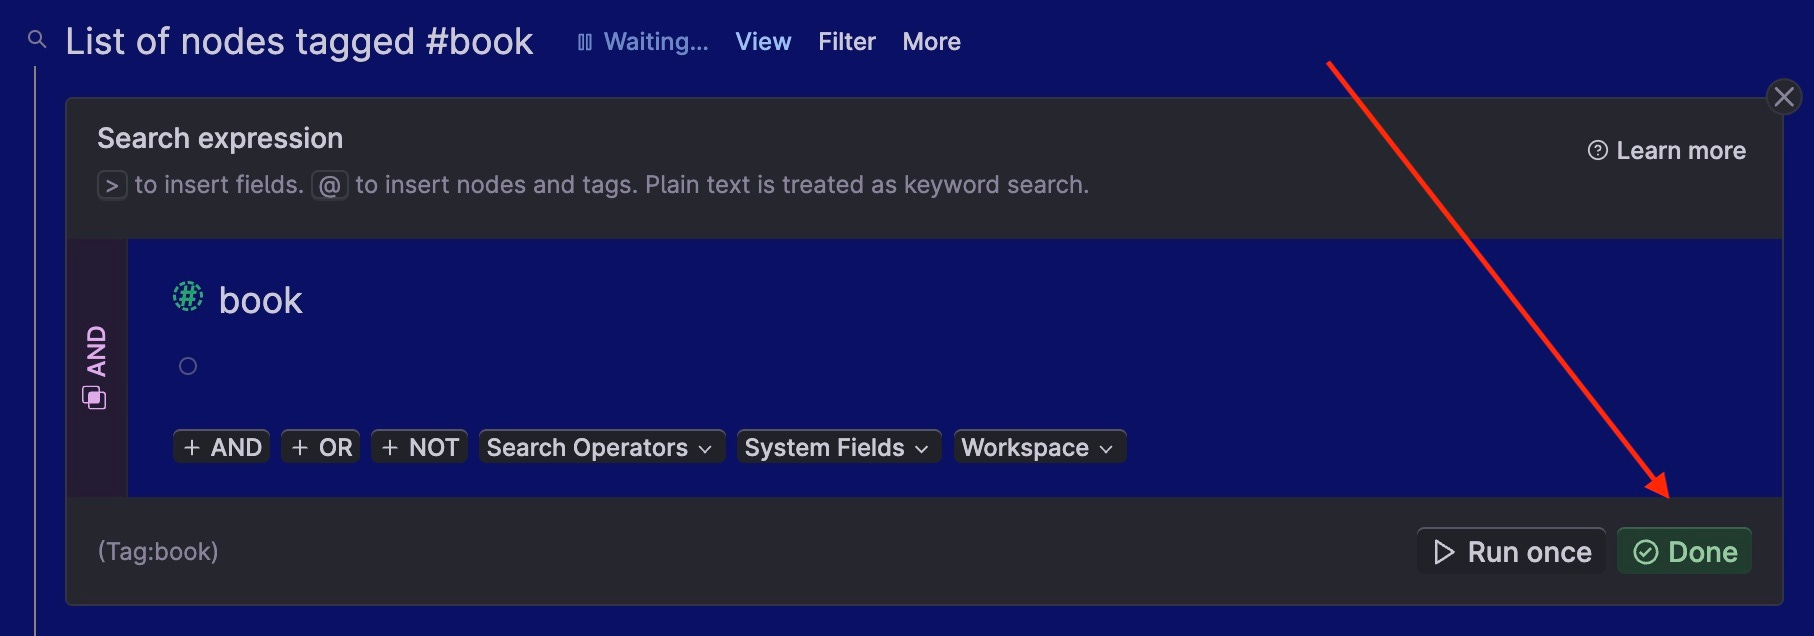The image size is (1814, 636).
Task: Close the search expression panel
Action: tap(1784, 97)
